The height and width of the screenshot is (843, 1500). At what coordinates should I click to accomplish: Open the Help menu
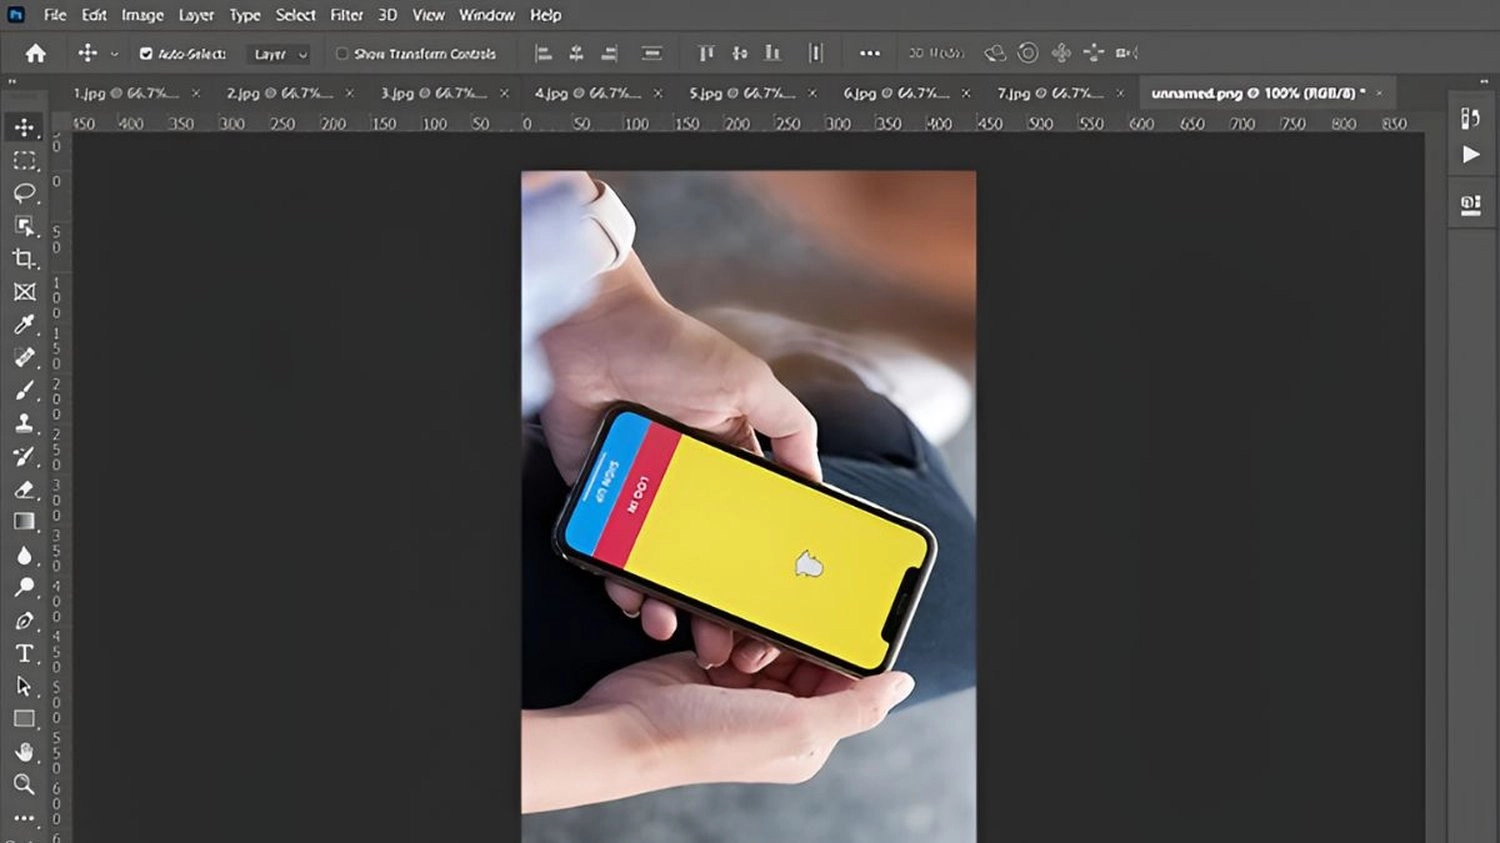pyautogui.click(x=546, y=15)
